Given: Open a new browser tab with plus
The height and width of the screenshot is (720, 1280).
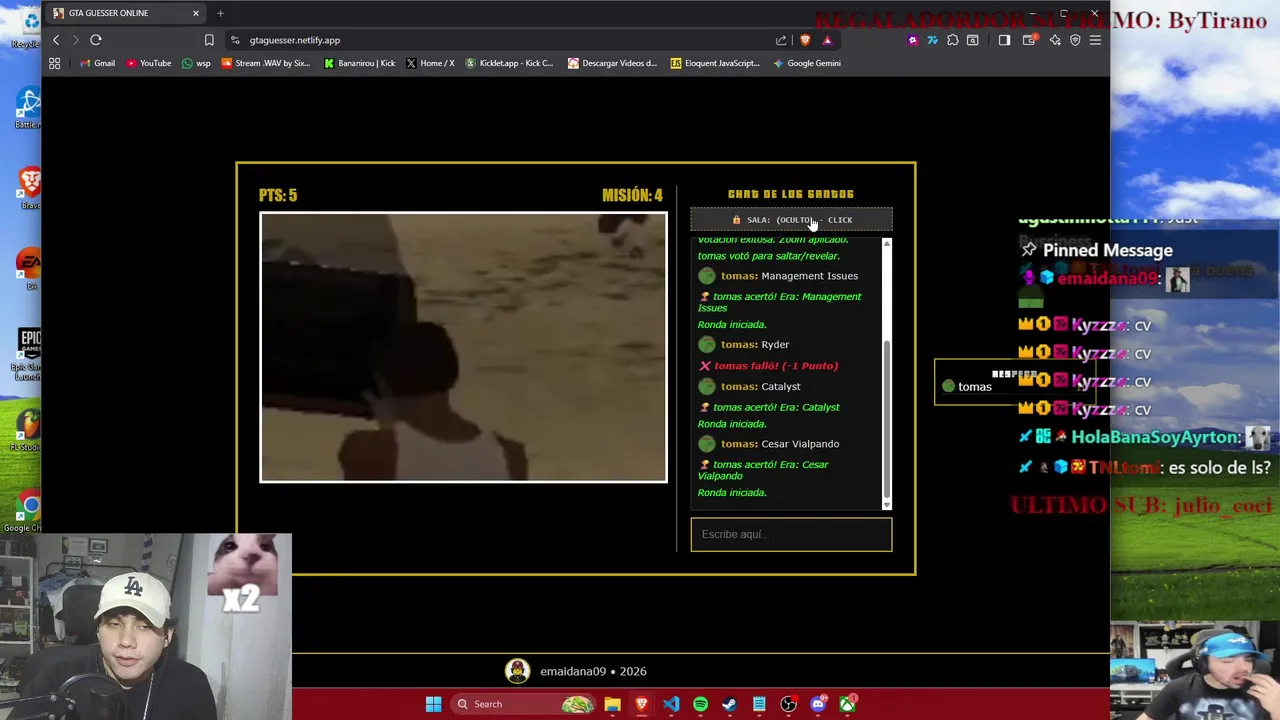Looking at the screenshot, I should [x=220, y=13].
